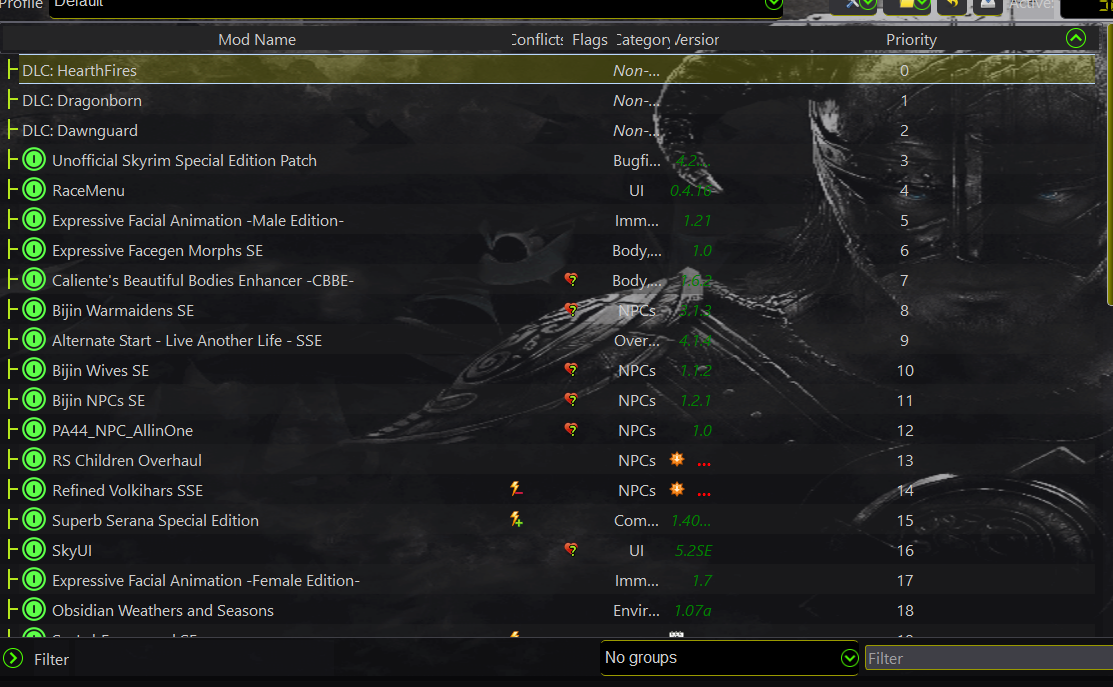Click the flag heart icon for SkyUI
Screen dimensions: 1113x687
tap(571, 549)
